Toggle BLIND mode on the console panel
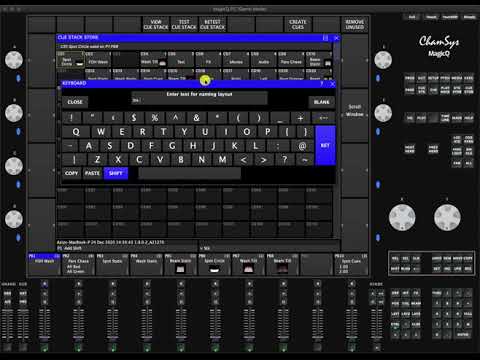The image size is (480, 360). click(x=405, y=269)
